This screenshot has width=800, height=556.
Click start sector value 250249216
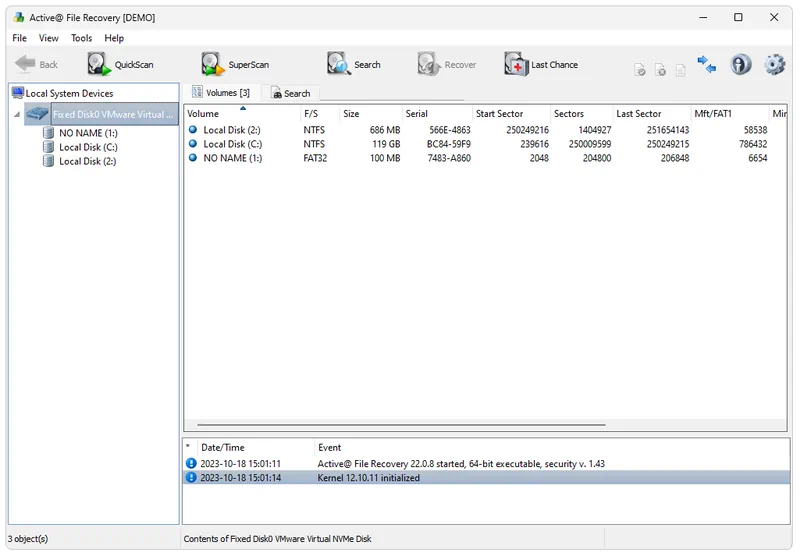(x=528, y=130)
